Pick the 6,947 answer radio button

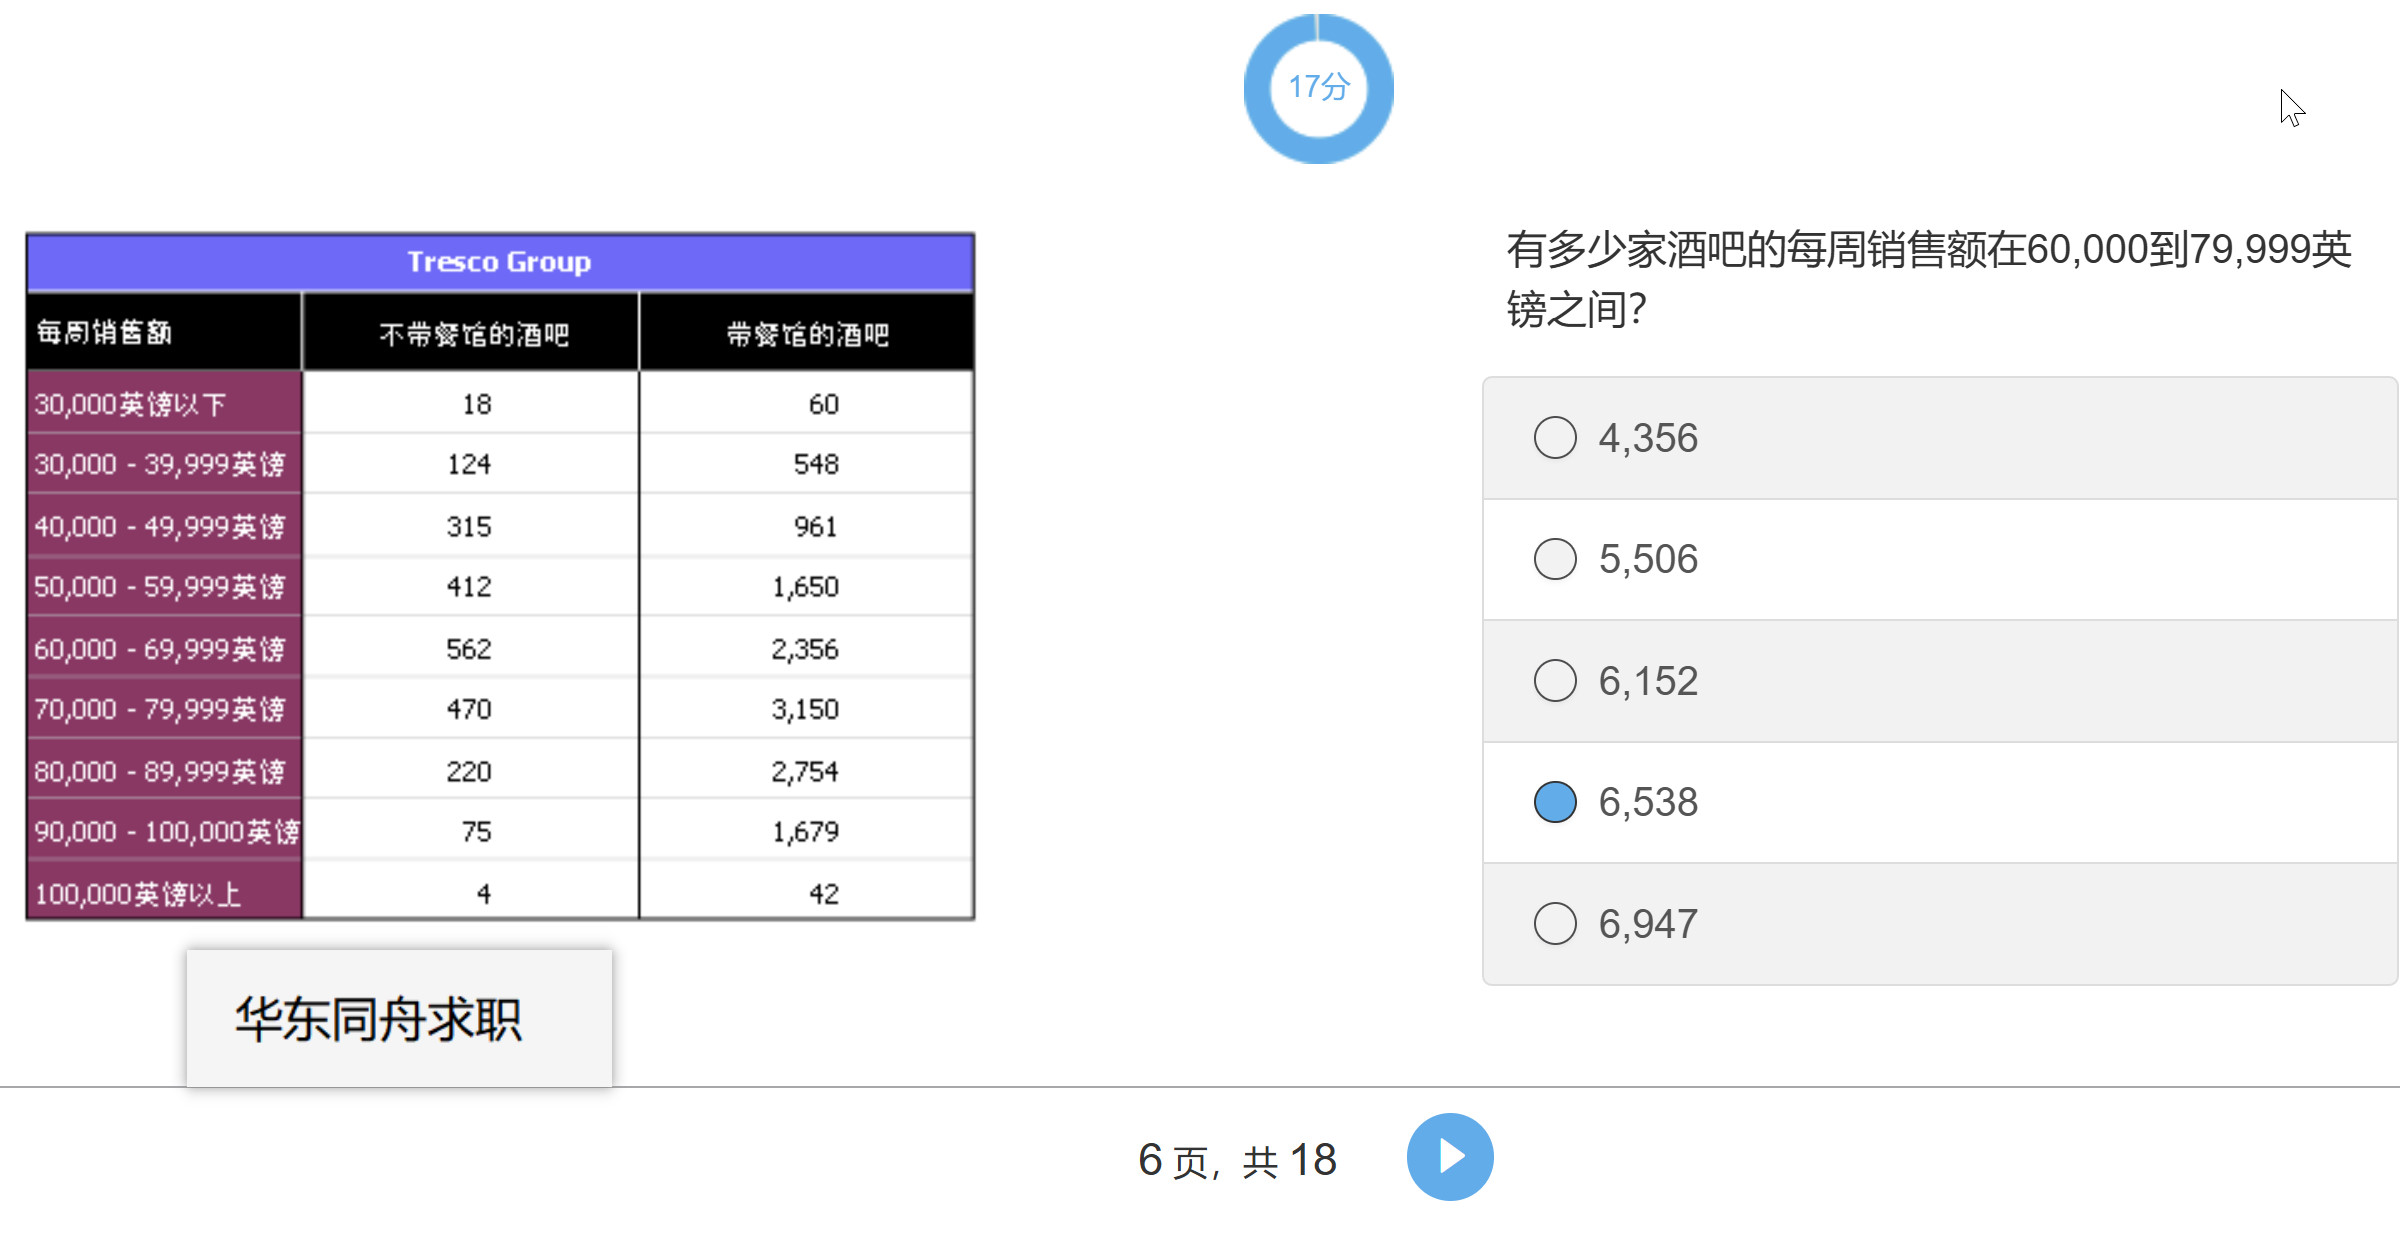pos(1555,924)
